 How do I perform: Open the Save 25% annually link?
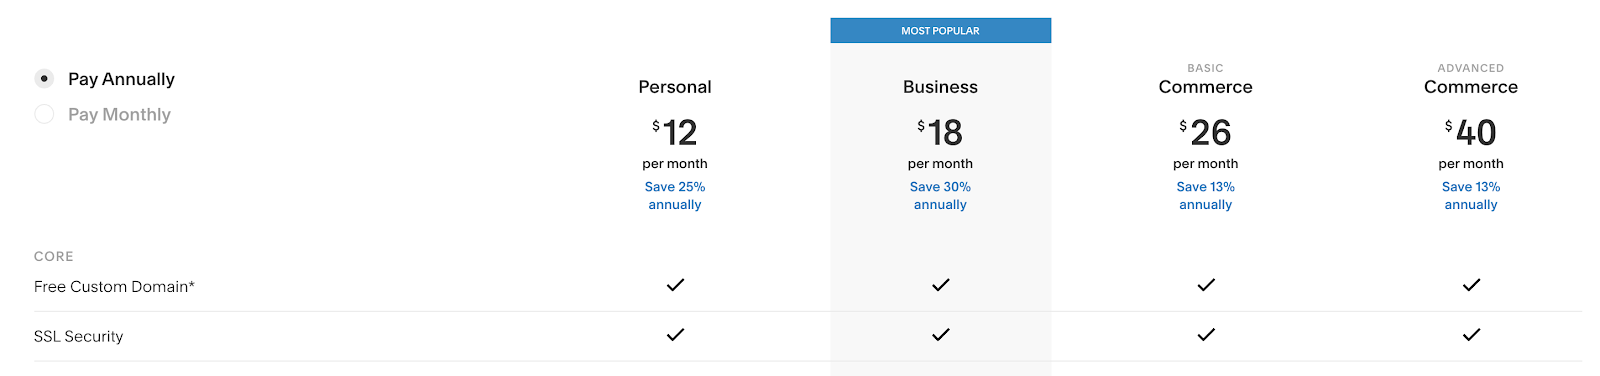[675, 196]
